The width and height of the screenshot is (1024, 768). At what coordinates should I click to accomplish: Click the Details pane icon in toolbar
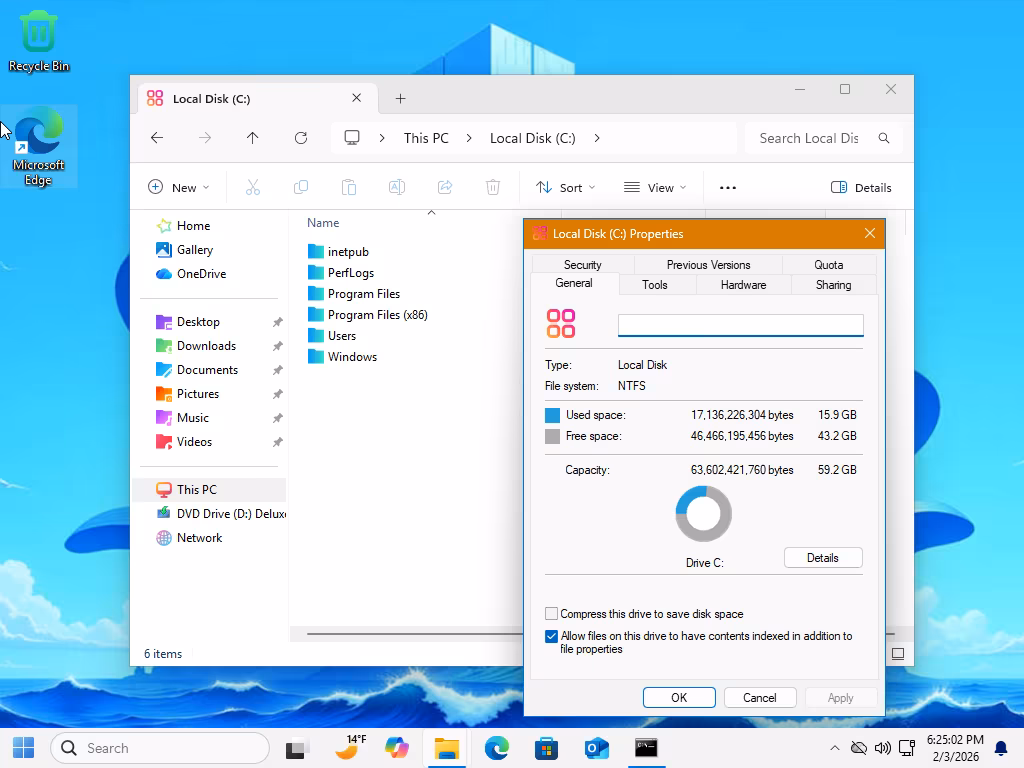click(x=861, y=187)
